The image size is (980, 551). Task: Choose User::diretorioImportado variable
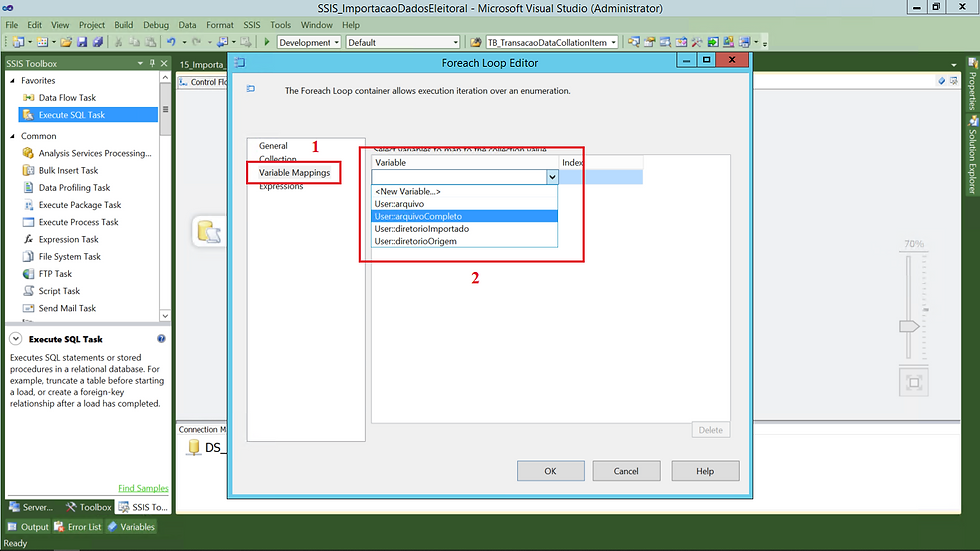pos(464,229)
